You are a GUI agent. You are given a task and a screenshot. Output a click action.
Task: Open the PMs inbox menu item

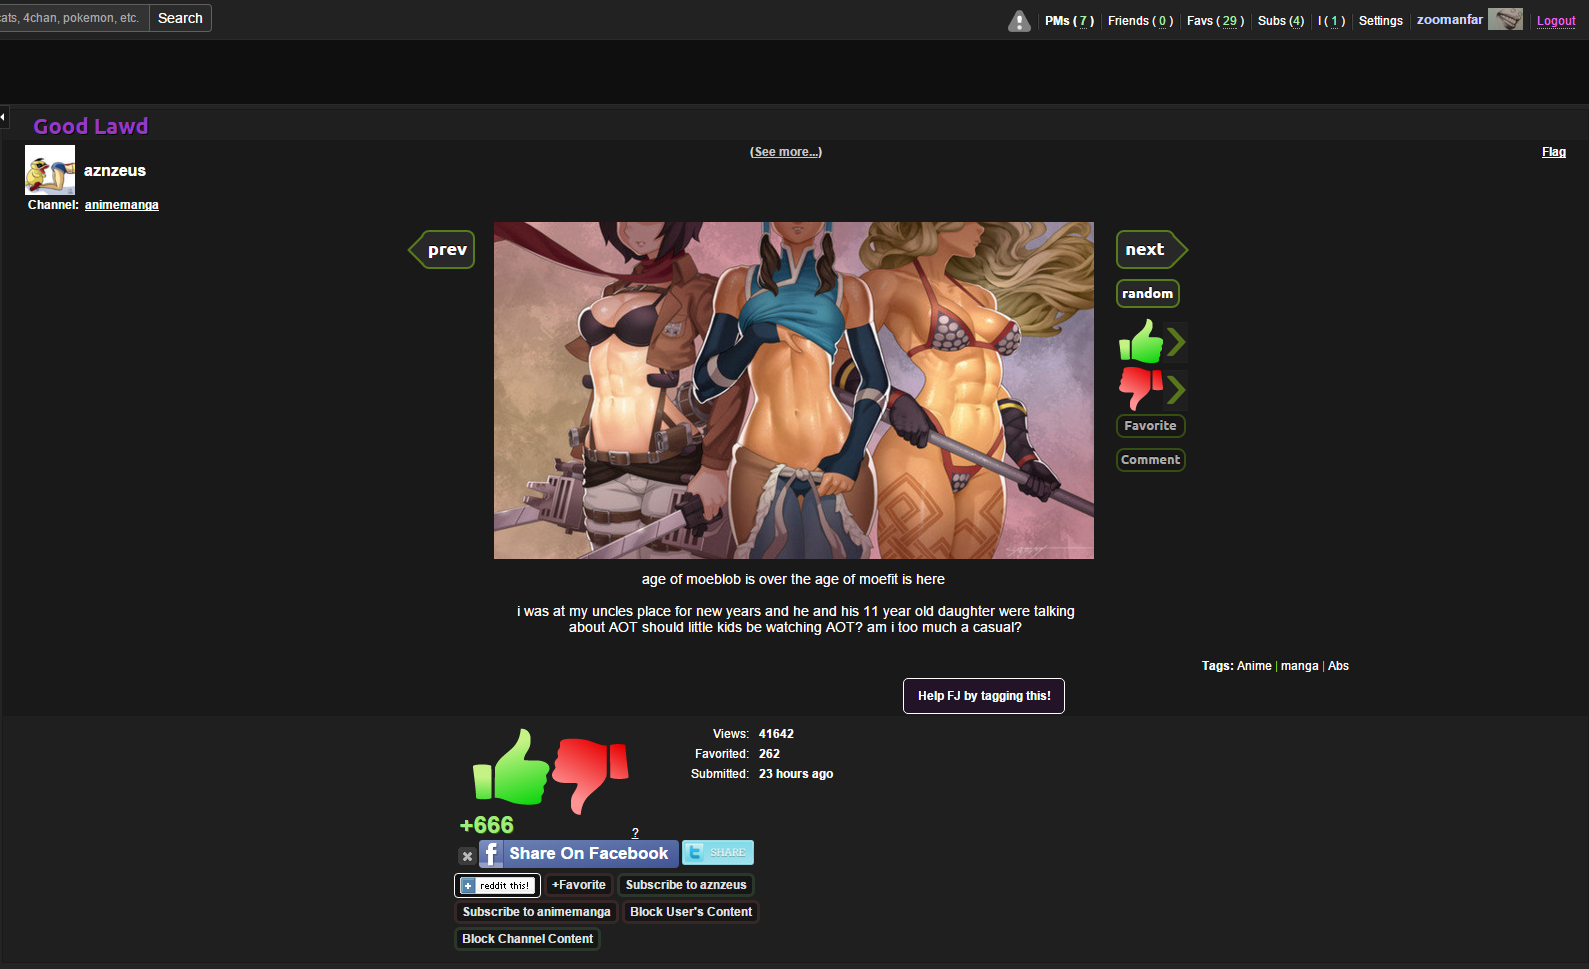click(x=1069, y=21)
